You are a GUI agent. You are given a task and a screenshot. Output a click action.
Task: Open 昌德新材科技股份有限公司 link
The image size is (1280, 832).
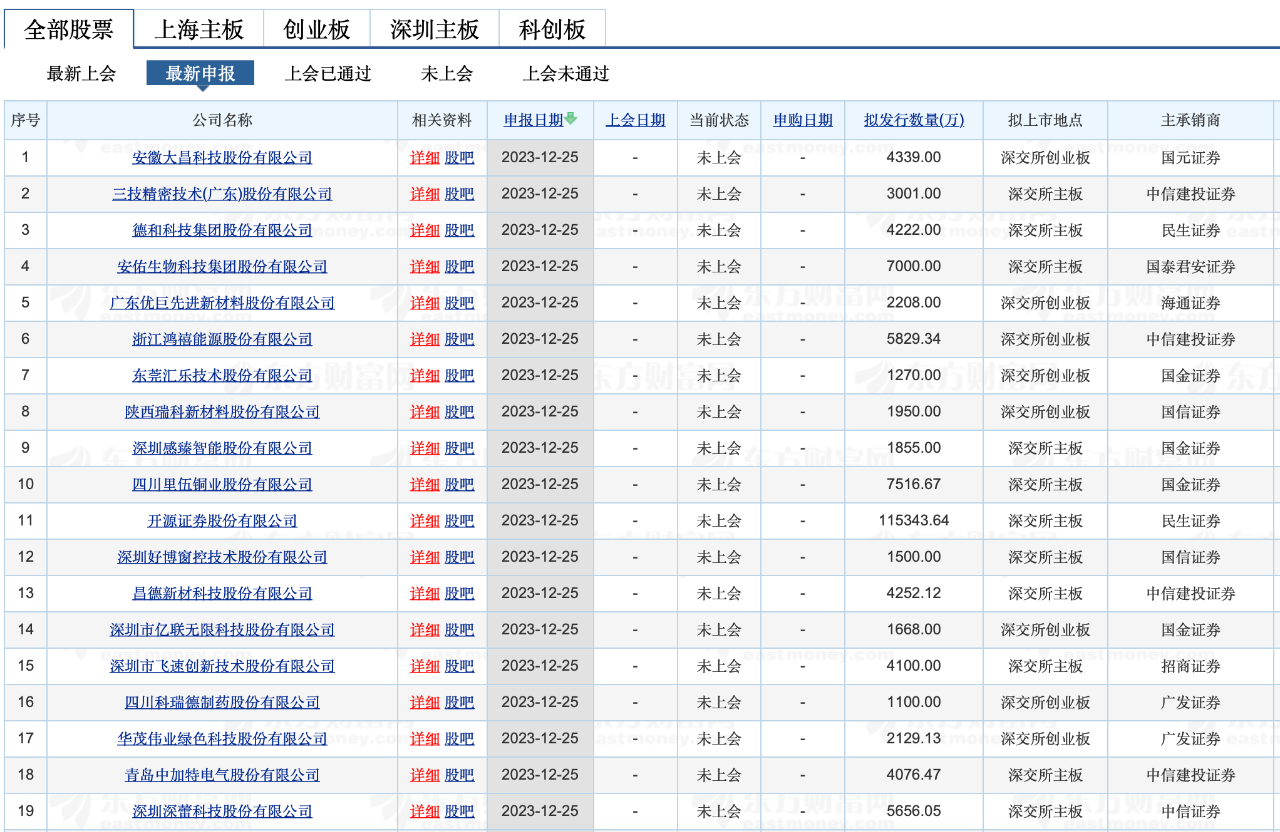pyautogui.click(x=222, y=594)
